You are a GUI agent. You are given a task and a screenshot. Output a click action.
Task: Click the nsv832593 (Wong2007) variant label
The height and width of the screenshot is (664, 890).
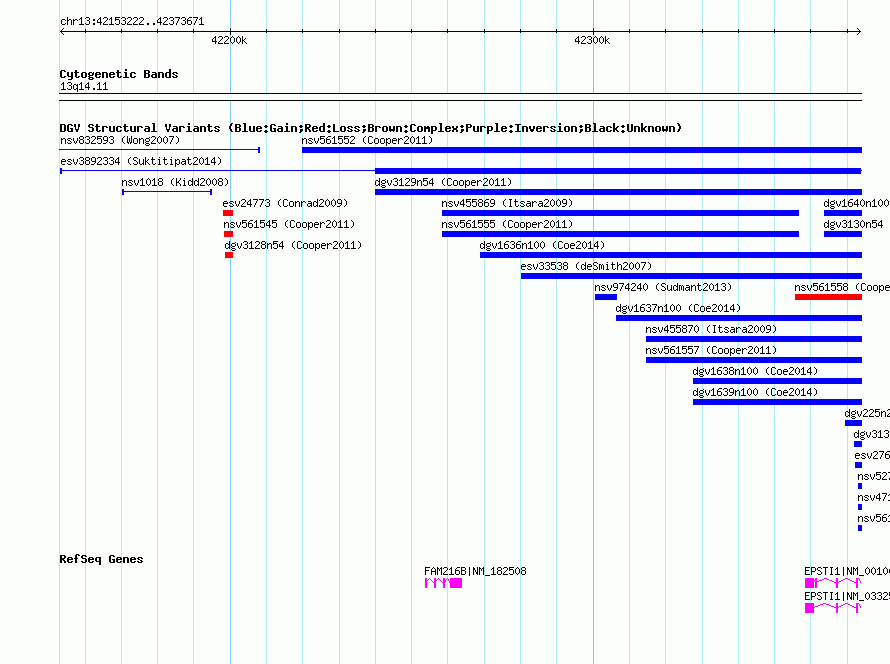(120, 140)
